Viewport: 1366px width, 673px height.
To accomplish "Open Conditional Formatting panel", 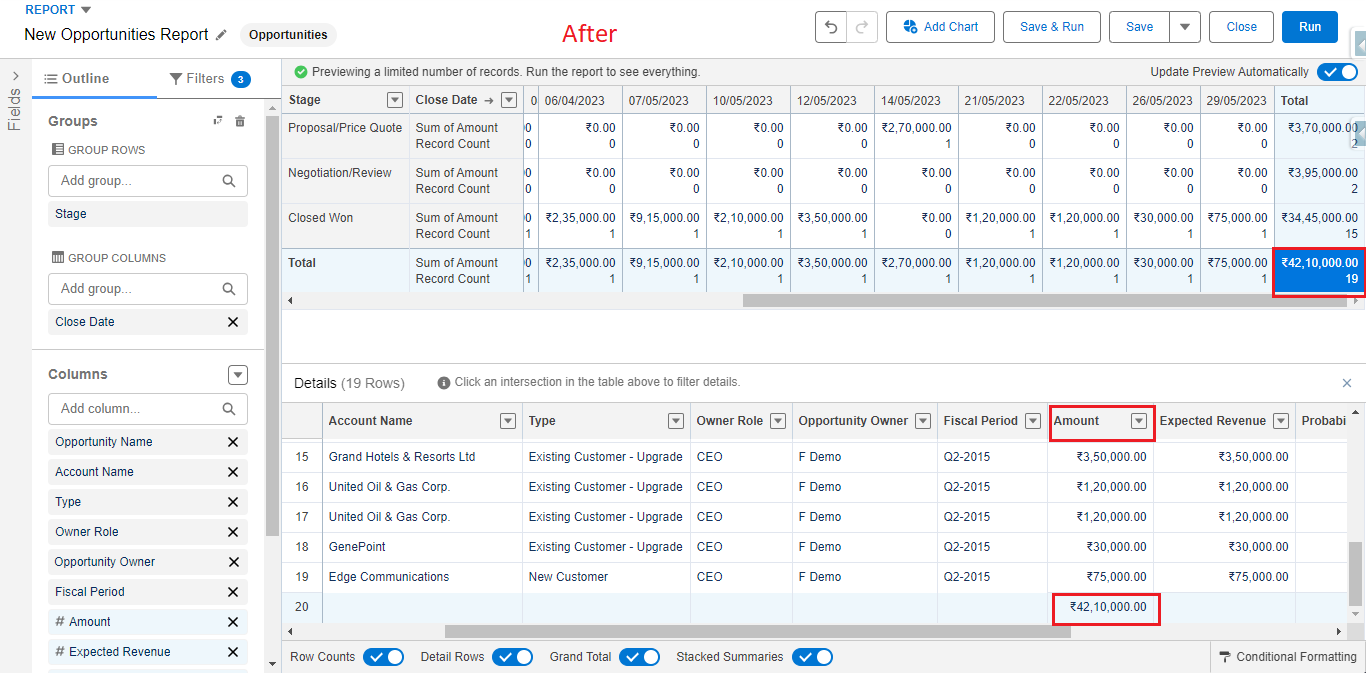I will pyautogui.click(x=1289, y=656).
